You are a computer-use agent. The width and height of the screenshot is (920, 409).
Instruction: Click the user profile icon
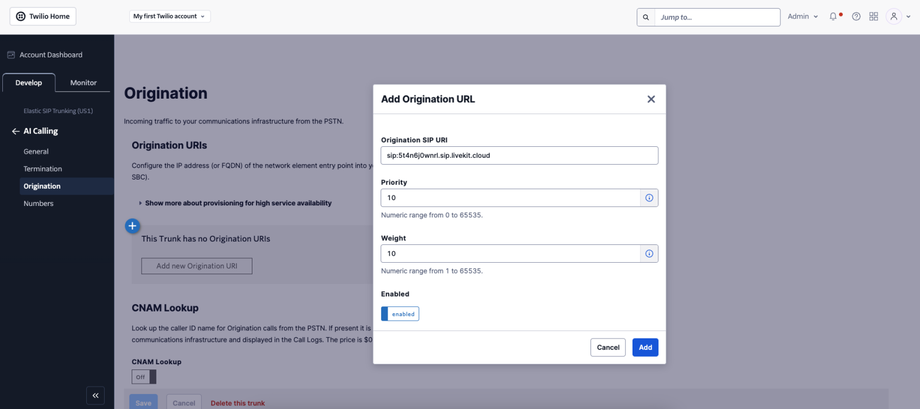tap(894, 17)
